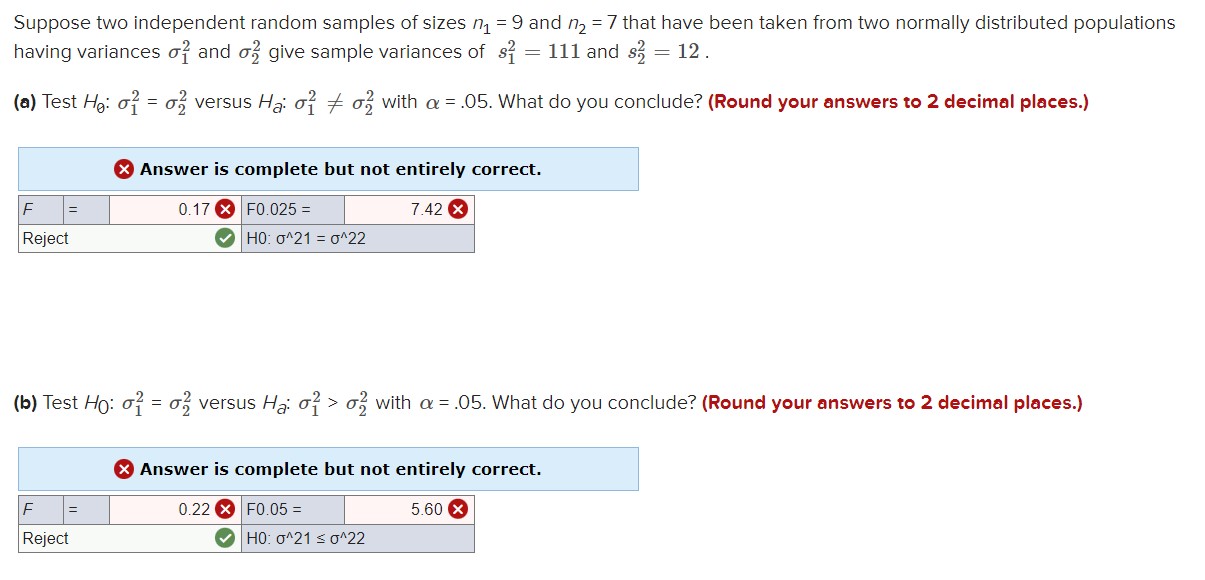The height and width of the screenshot is (580, 1205).
Task: Click the feedback banner above part (b) answers
Action: 328,468
